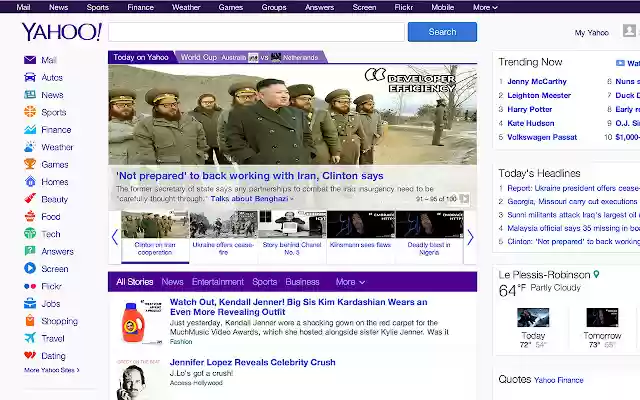Open the Travel airplane icon
This screenshot has height=400, width=640.
pos(30,338)
